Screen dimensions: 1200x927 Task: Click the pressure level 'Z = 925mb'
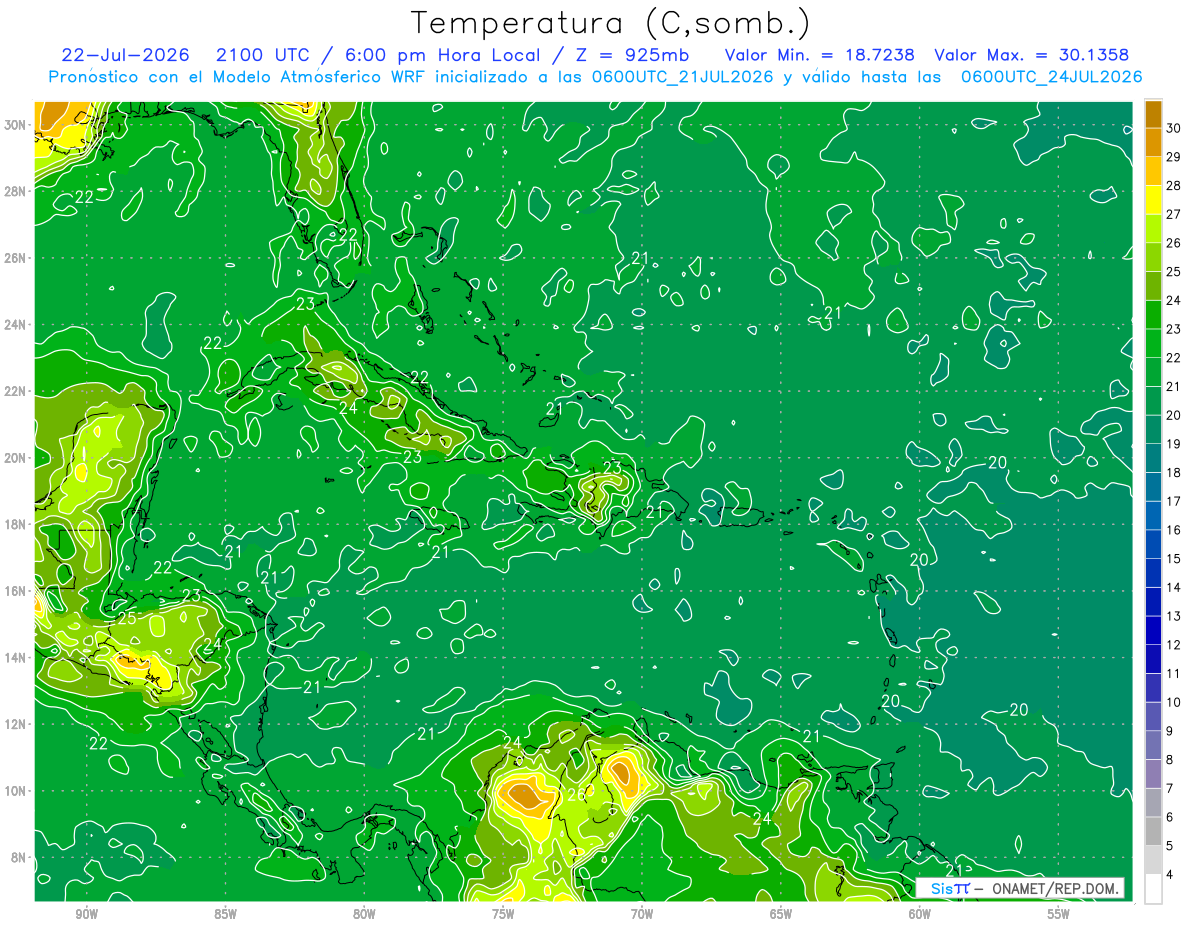(x=630, y=55)
